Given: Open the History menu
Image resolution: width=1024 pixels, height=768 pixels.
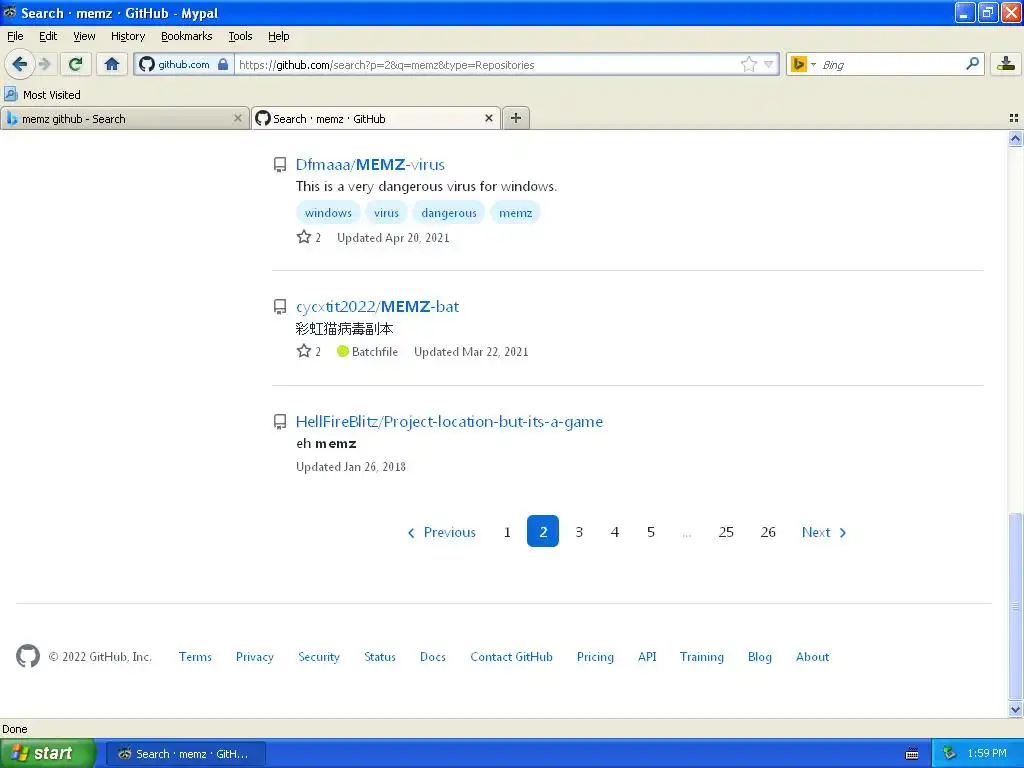Looking at the screenshot, I should coord(128,36).
